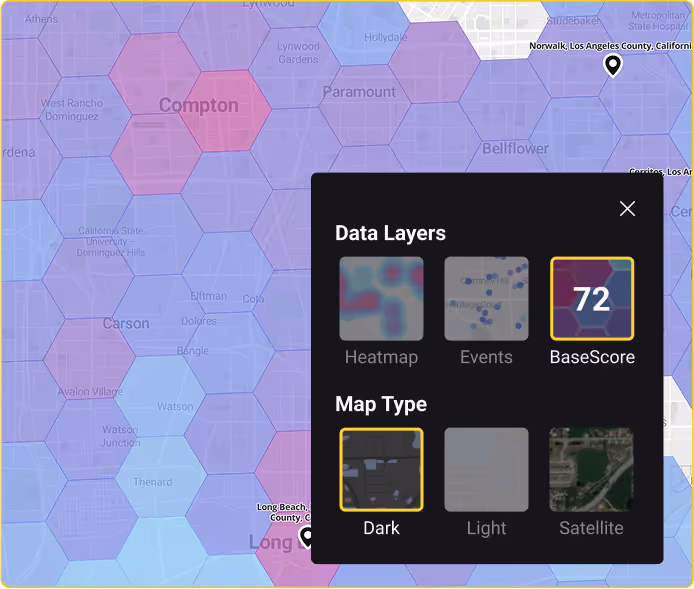The width and height of the screenshot is (694, 589).
Task: Close the Data Layers panel
Action: (x=627, y=208)
